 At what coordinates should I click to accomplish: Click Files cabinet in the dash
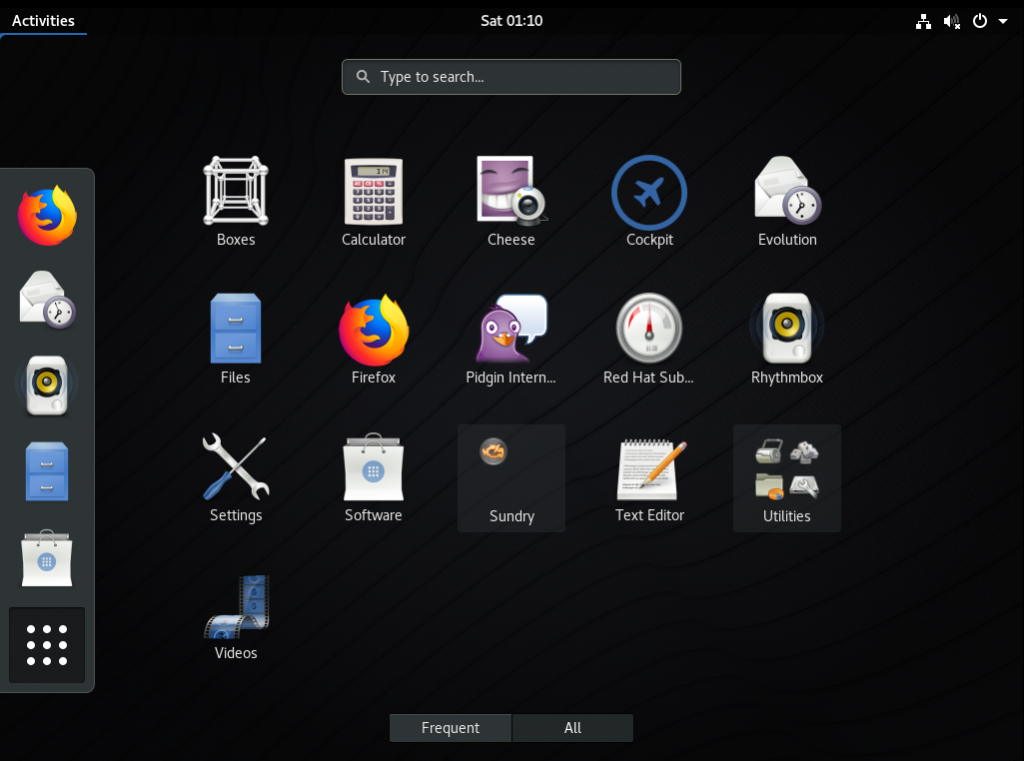click(47, 472)
